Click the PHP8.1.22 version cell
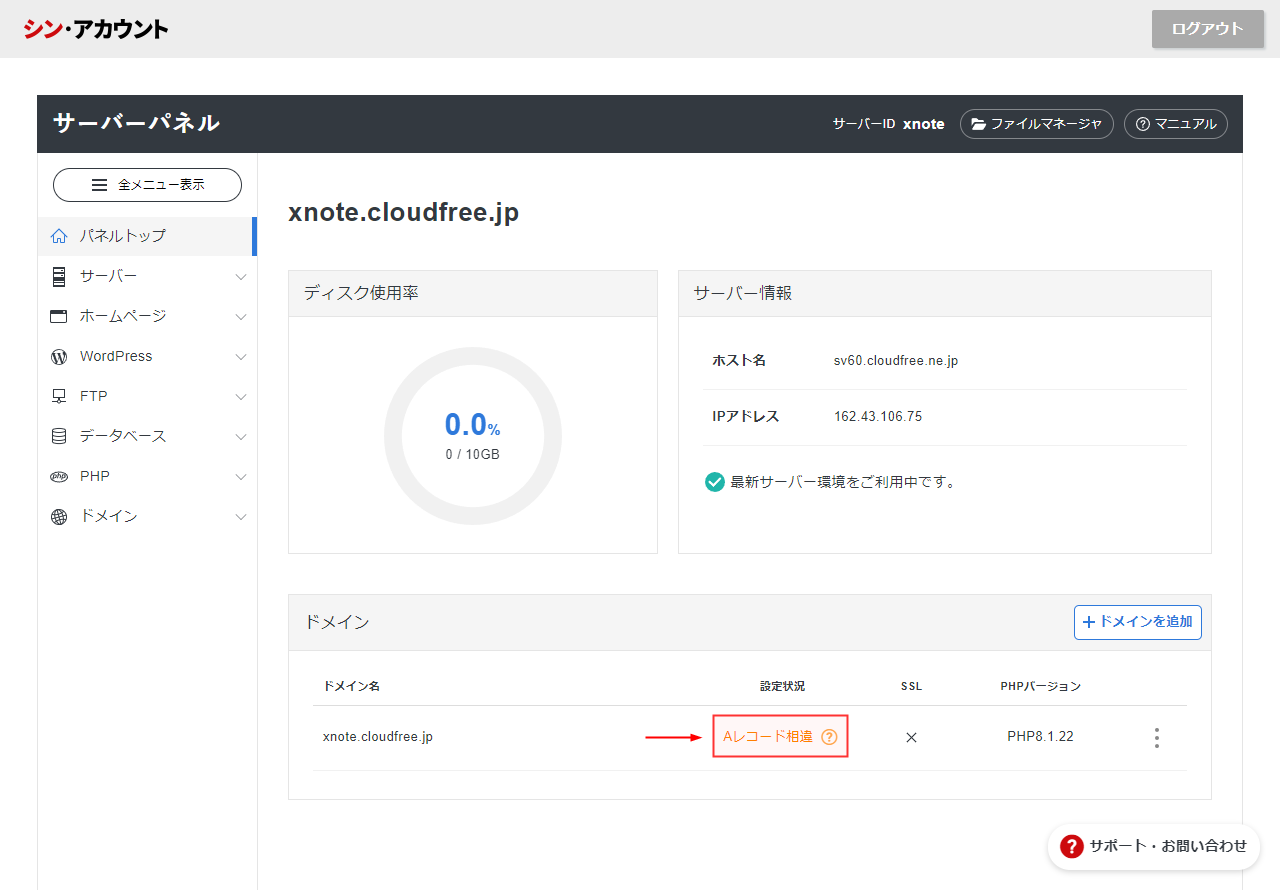1280x890 pixels. tap(1040, 736)
